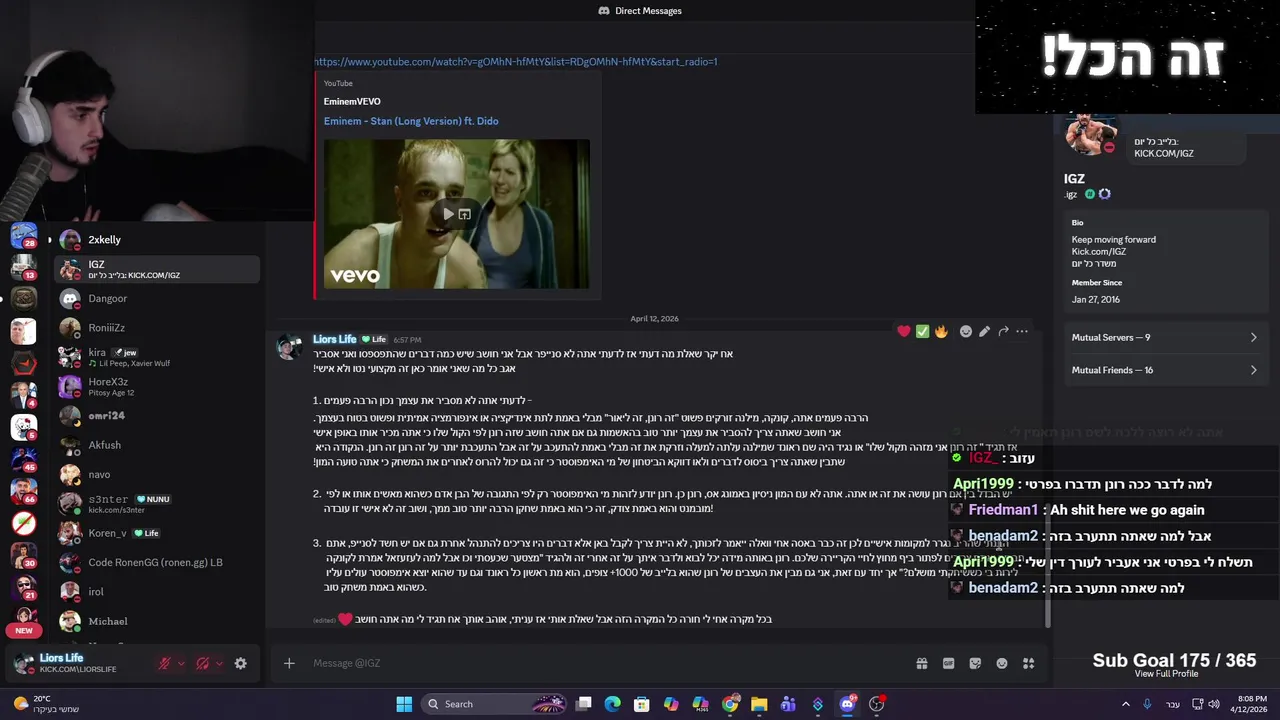Open server with 45 unread badge
Viewport: 1280px width, 720px height.
coord(24,459)
